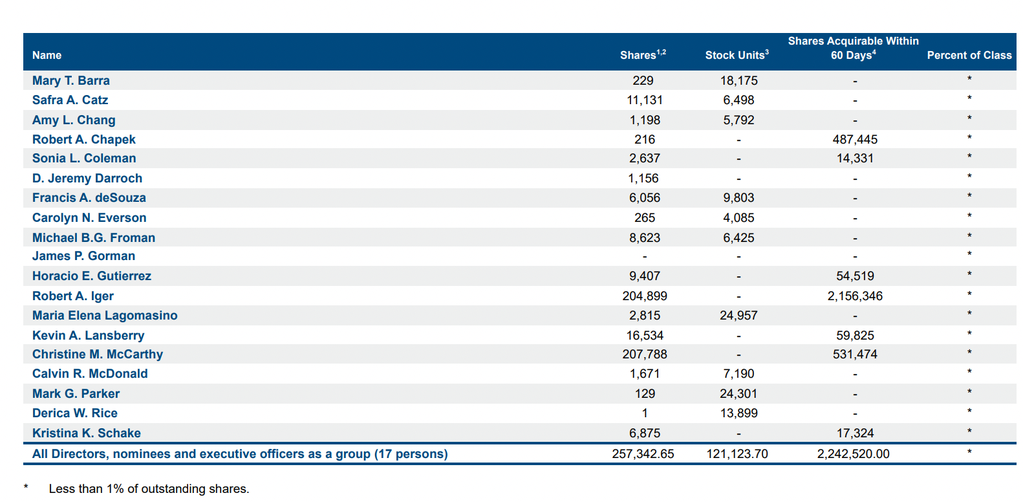Click Maria Elena Lagomasino's stock units 24,957
The width and height of the screenshot is (1023, 502).
pos(738,315)
